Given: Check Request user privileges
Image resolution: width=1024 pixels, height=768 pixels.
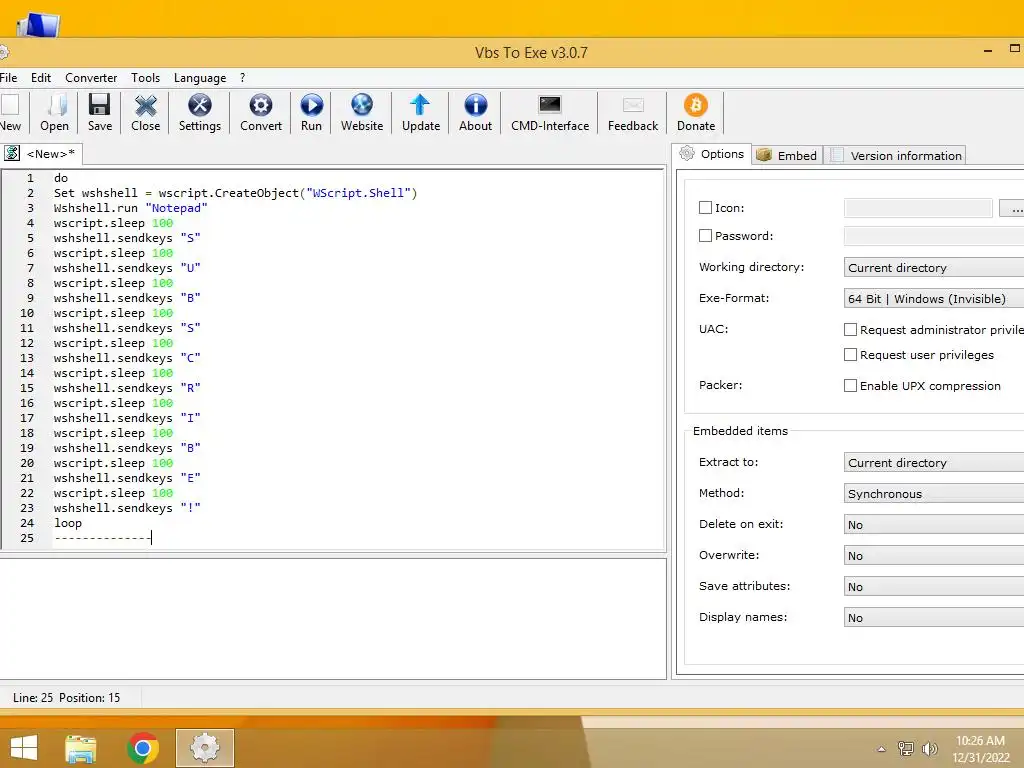Looking at the screenshot, I should pos(850,355).
